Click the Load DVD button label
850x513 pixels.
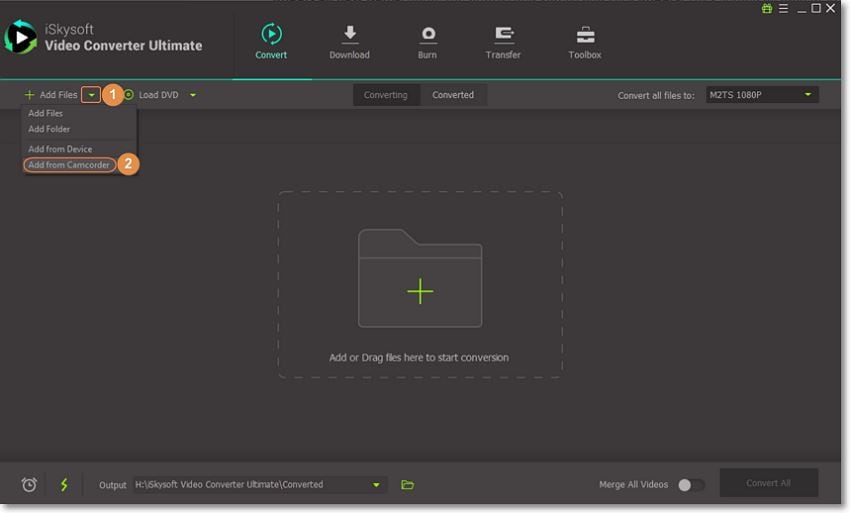pyautogui.click(x=158, y=95)
